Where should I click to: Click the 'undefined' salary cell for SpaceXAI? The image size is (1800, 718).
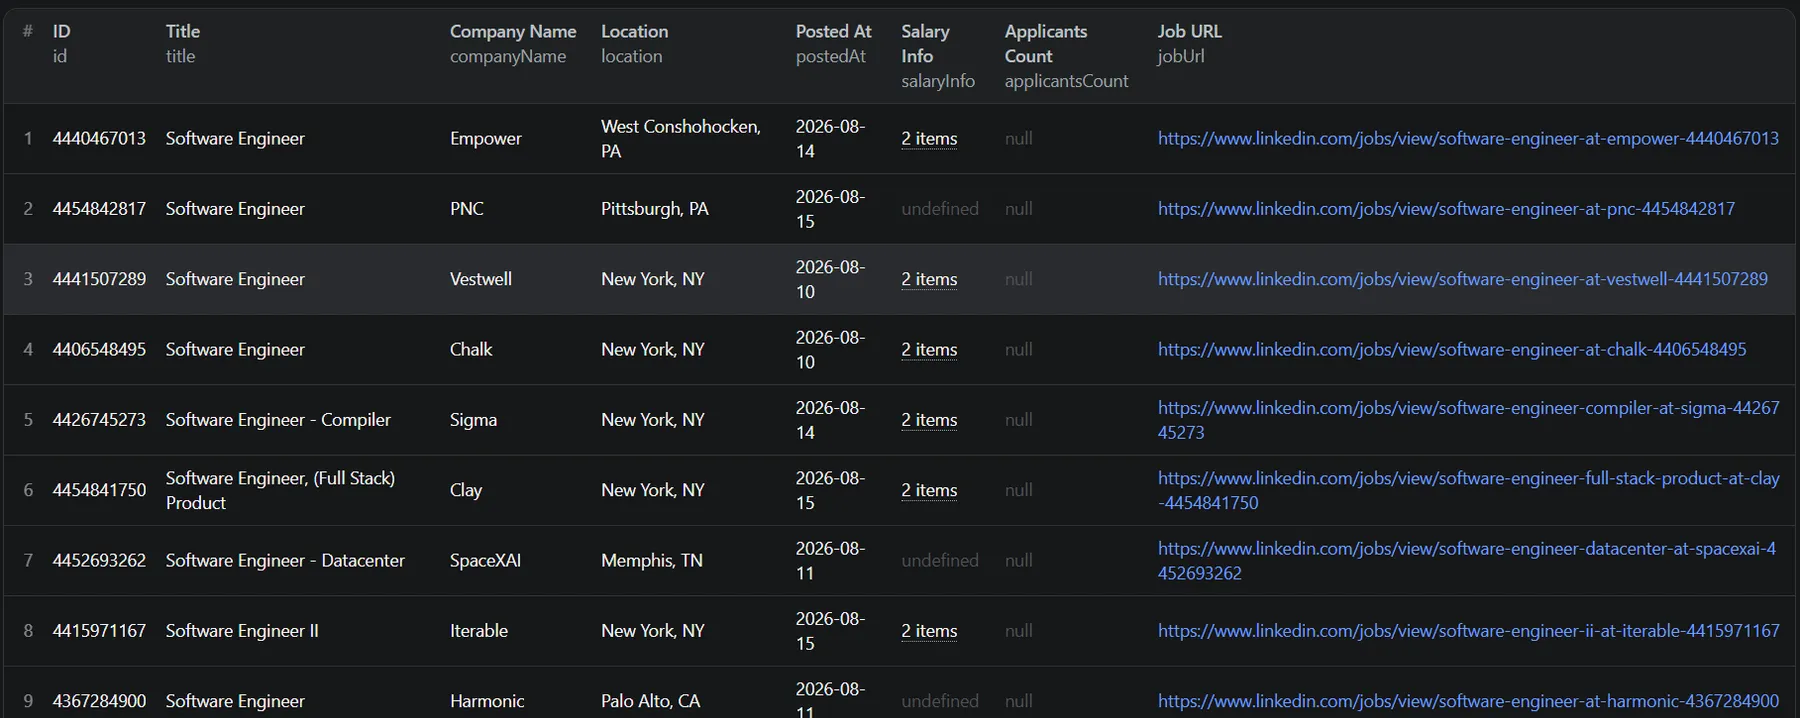(940, 560)
